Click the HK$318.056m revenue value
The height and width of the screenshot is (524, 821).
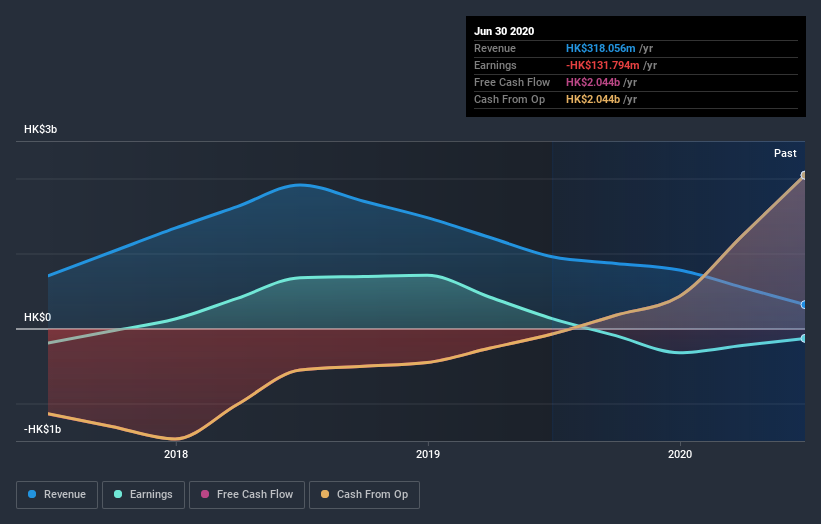coord(601,48)
